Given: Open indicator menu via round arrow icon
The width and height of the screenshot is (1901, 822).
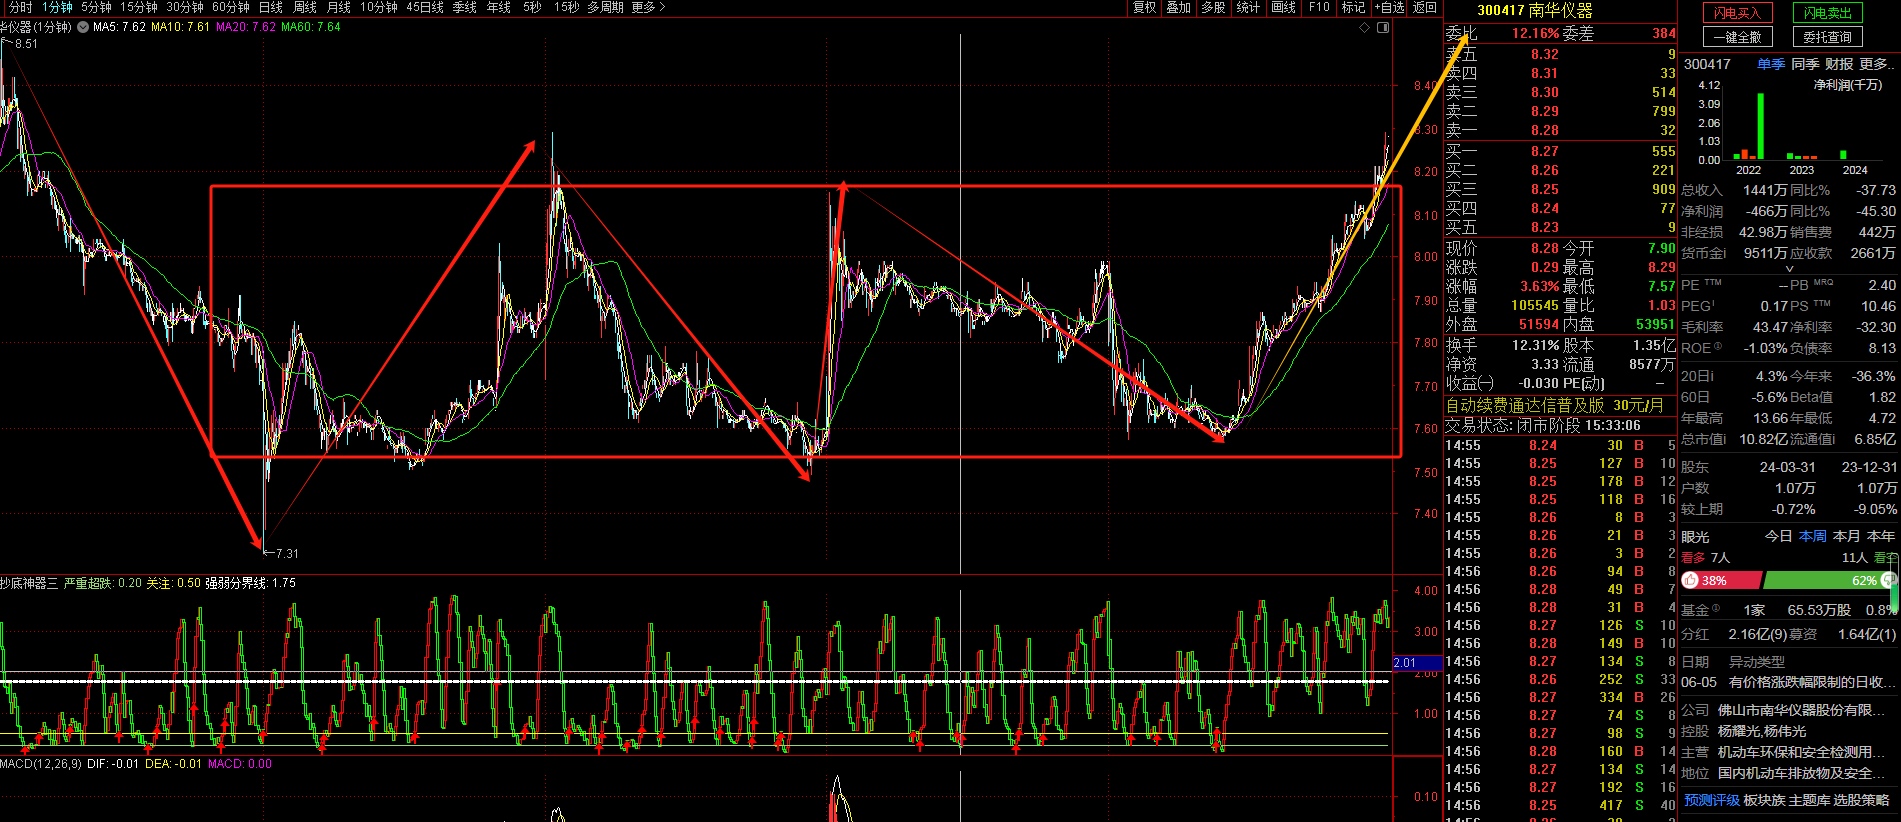Looking at the screenshot, I should (x=81, y=27).
